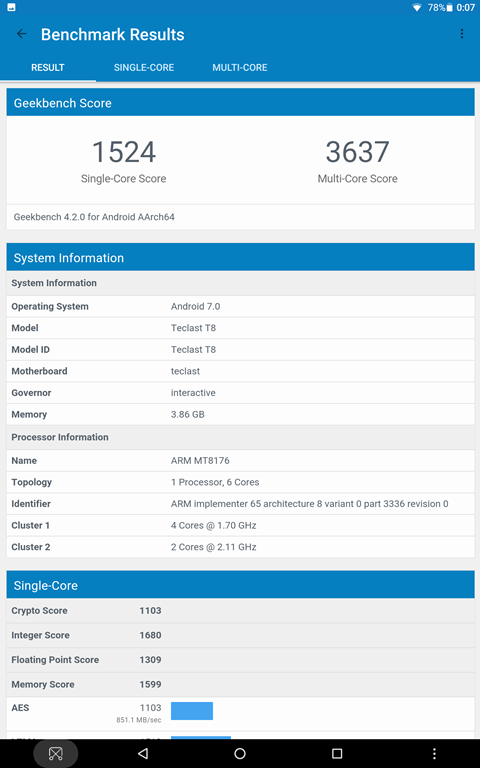This screenshot has width=480, height=768.
Task: Tap the Multi-Core Score caption
Action: tap(358, 179)
